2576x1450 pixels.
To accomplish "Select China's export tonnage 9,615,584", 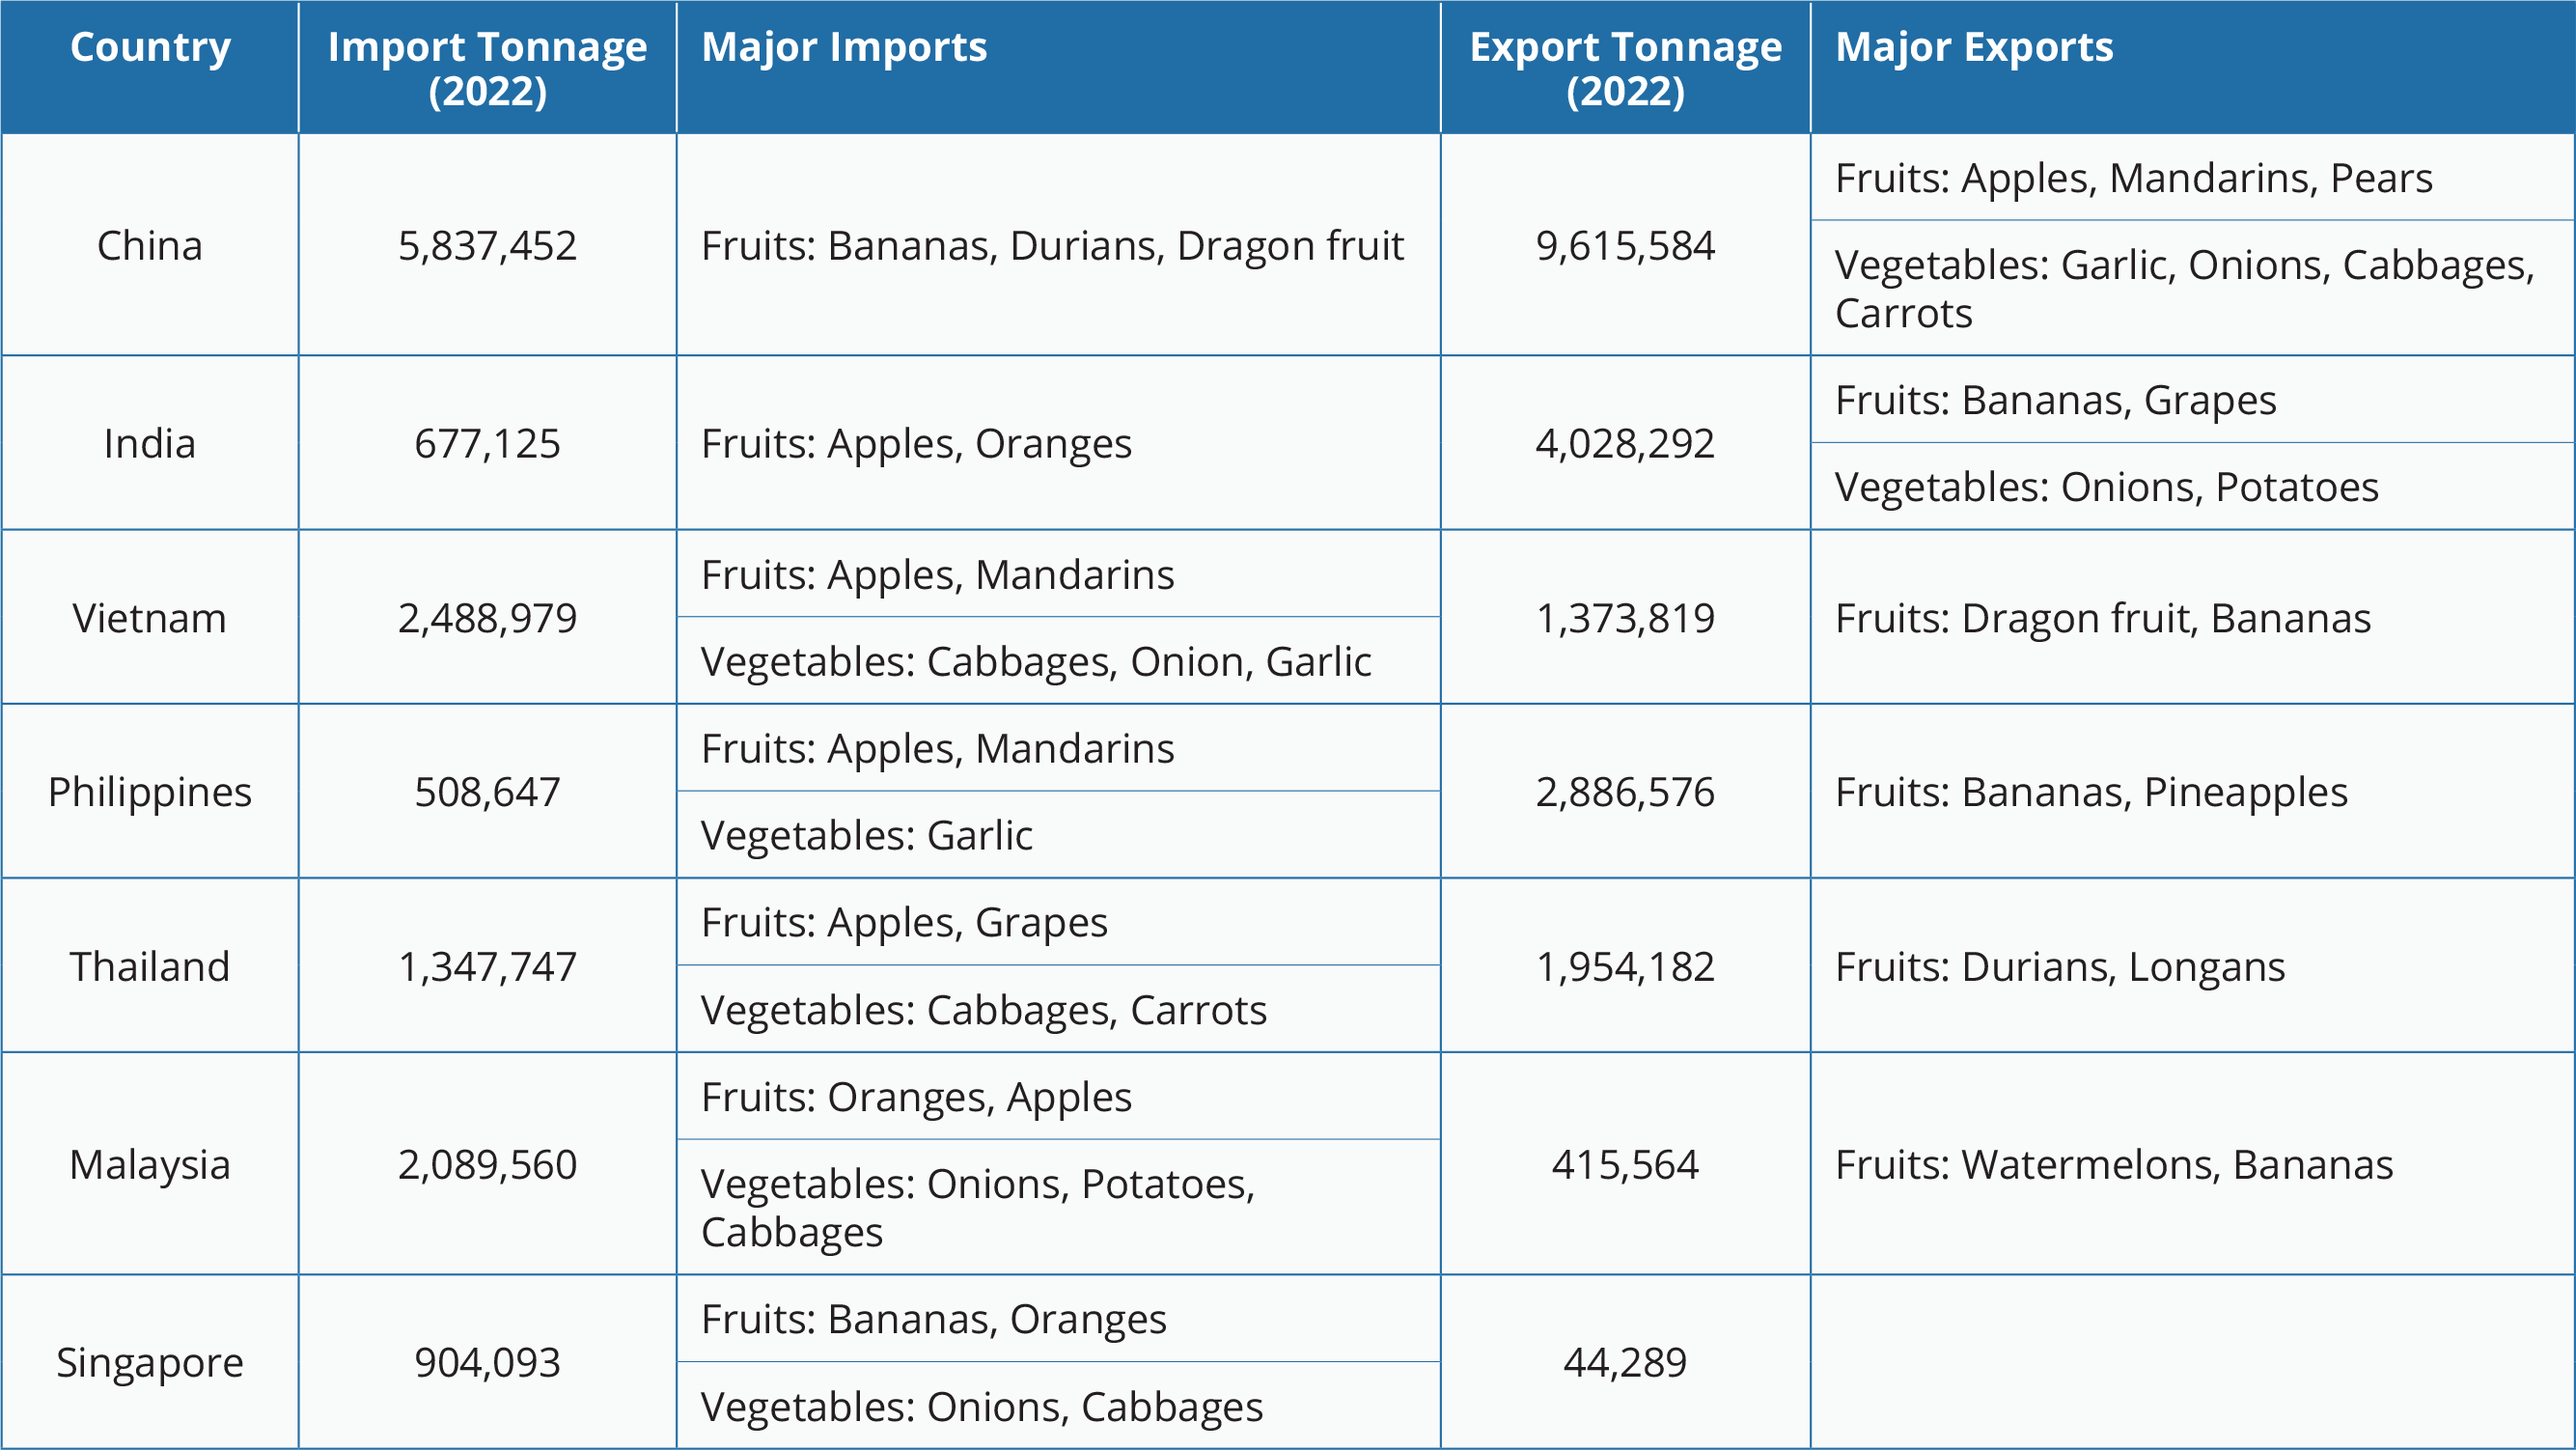I will pos(1625,245).
